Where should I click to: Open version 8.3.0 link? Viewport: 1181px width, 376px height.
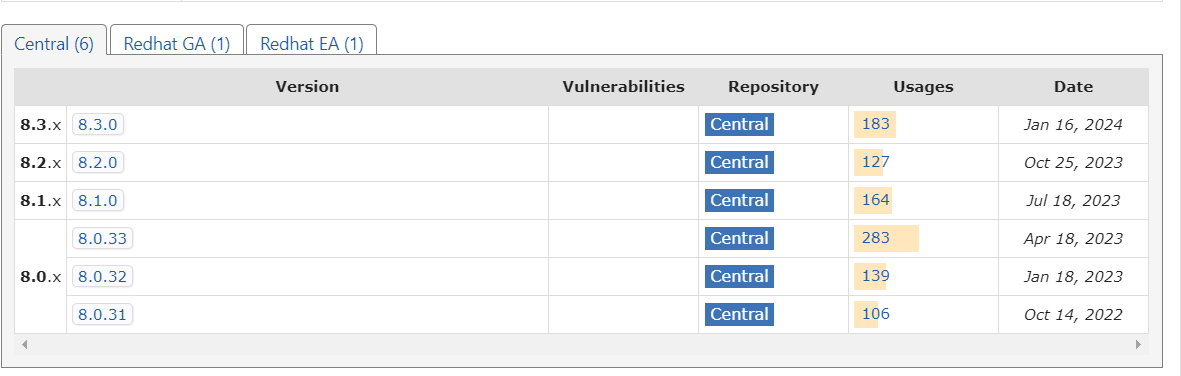point(98,124)
